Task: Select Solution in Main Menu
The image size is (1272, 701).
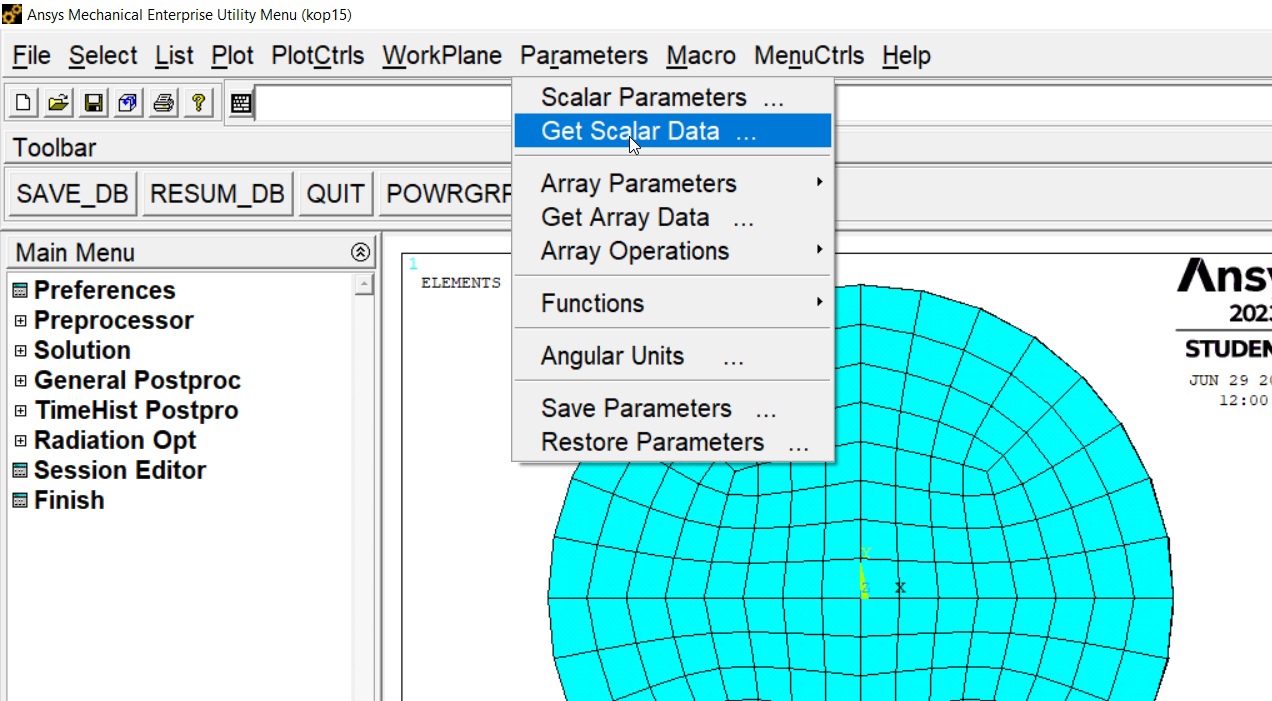Action: tap(82, 351)
